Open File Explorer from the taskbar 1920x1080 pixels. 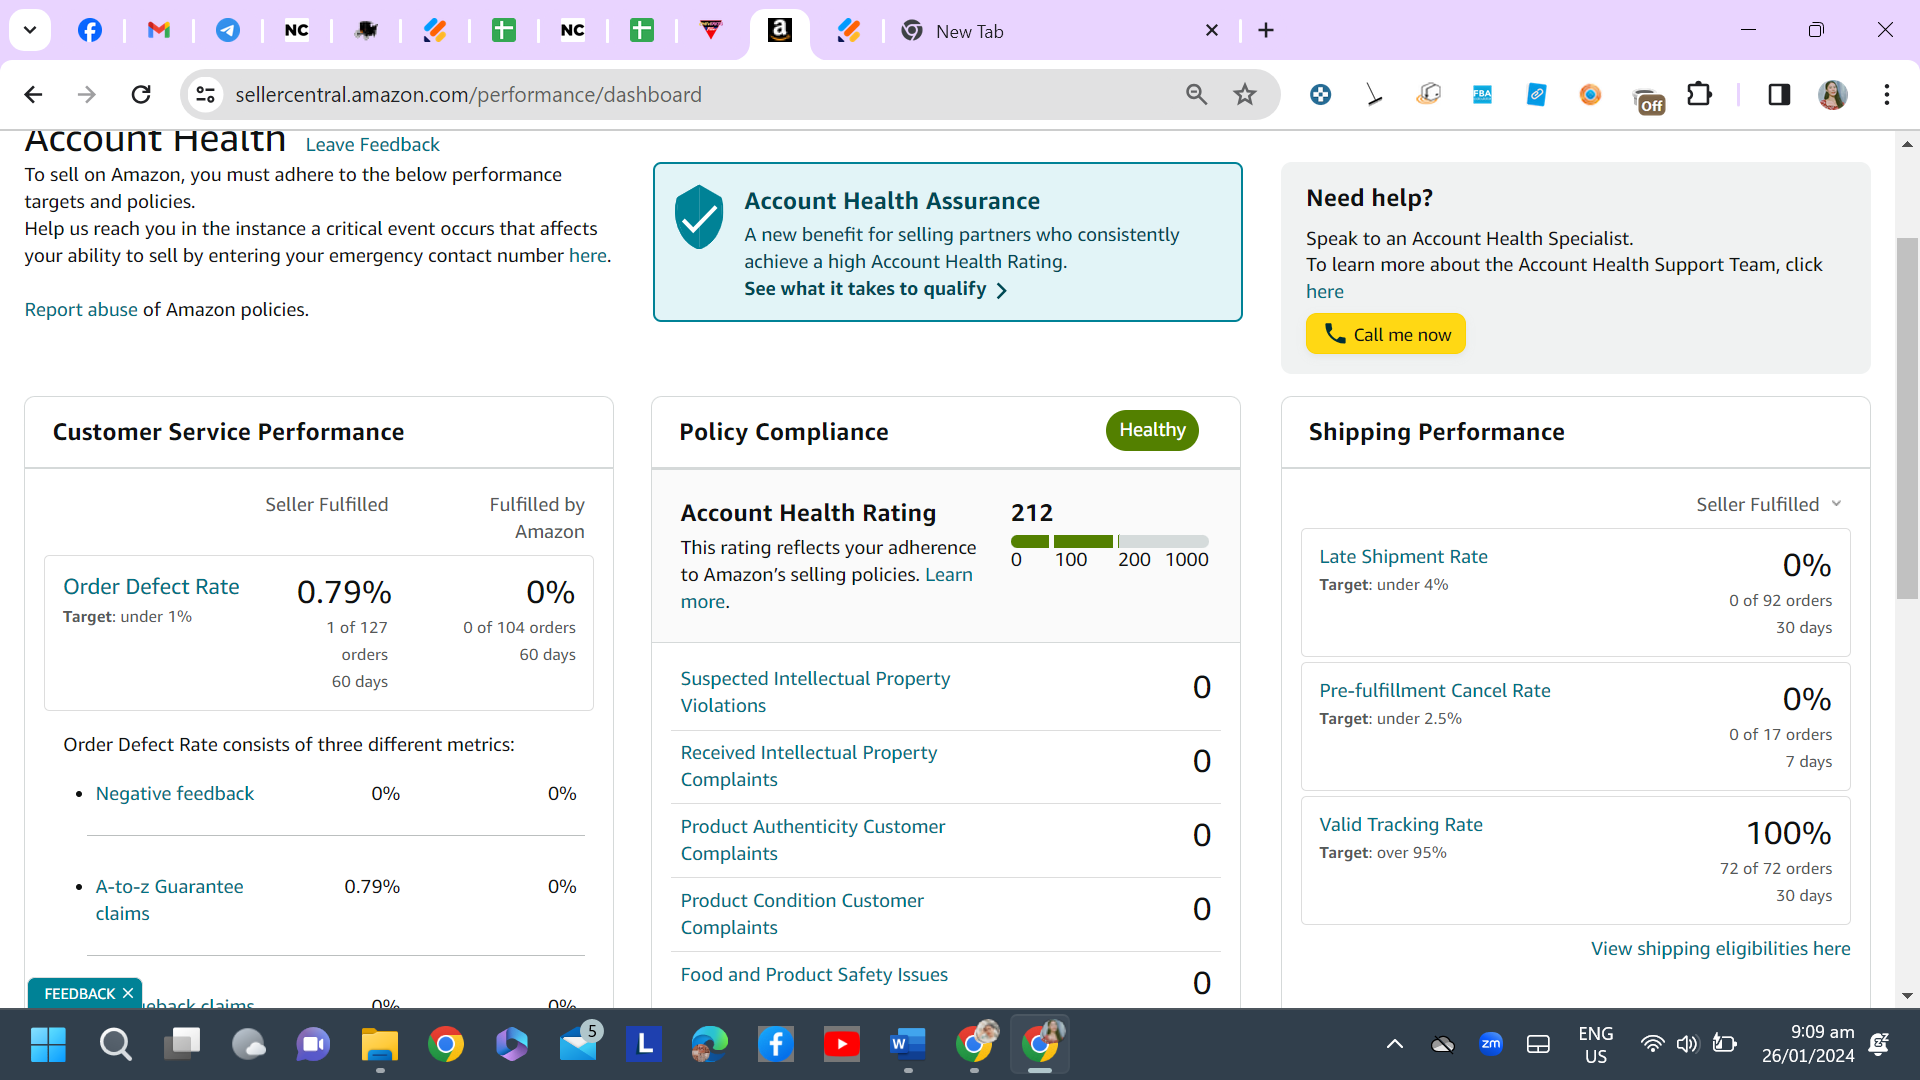coord(380,1045)
